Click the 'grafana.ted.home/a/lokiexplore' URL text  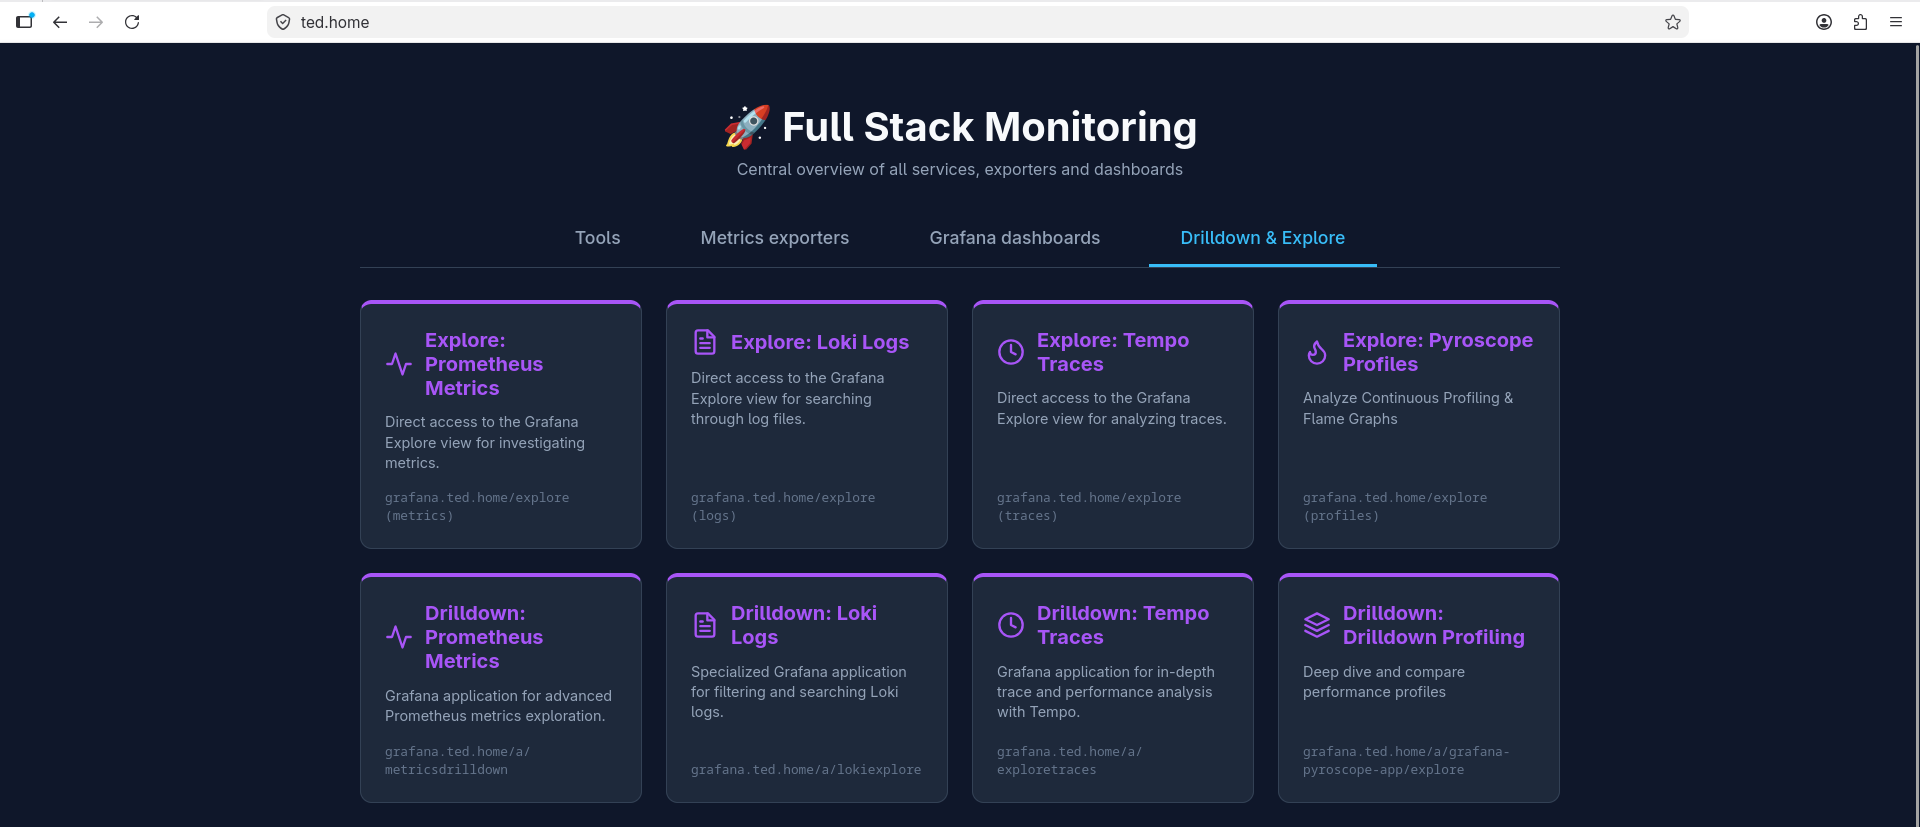(x=806, y=770)
